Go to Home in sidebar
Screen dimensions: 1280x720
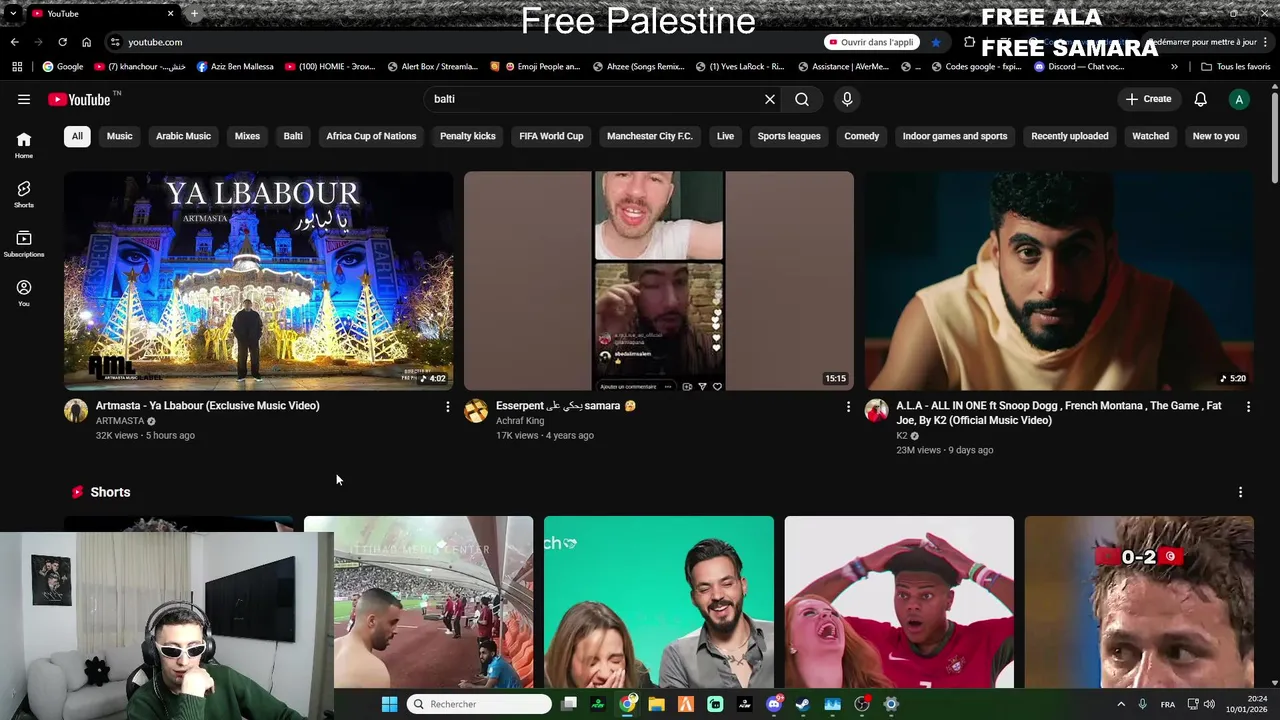[24, 145]
